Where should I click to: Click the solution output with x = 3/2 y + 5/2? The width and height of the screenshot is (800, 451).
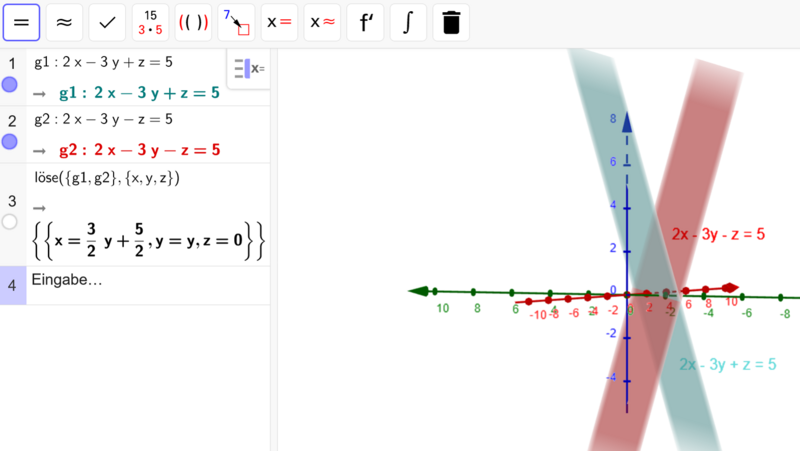point(148,240)
